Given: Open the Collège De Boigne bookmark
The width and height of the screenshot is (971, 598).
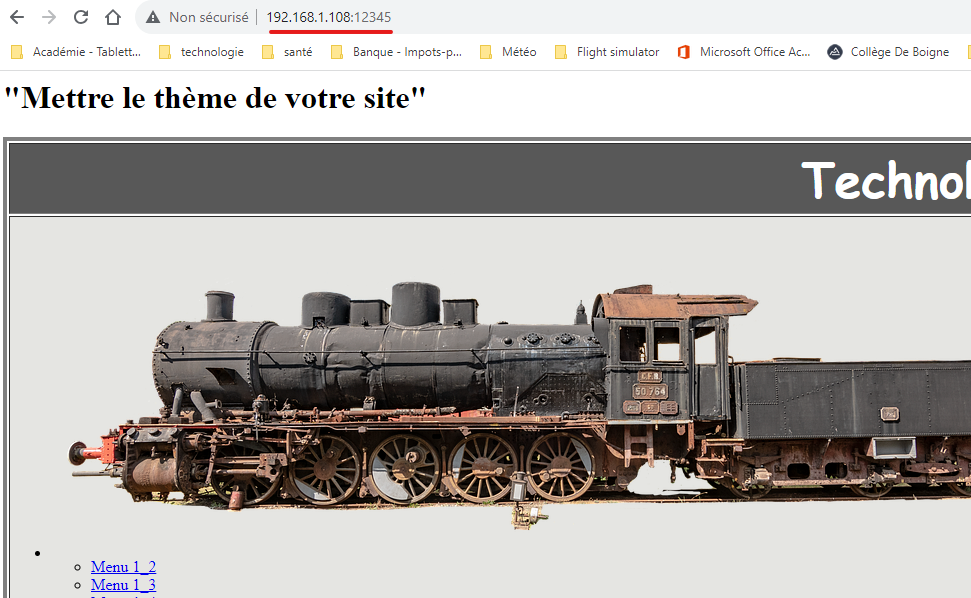Looking at the screenshot, I should 888,52.
